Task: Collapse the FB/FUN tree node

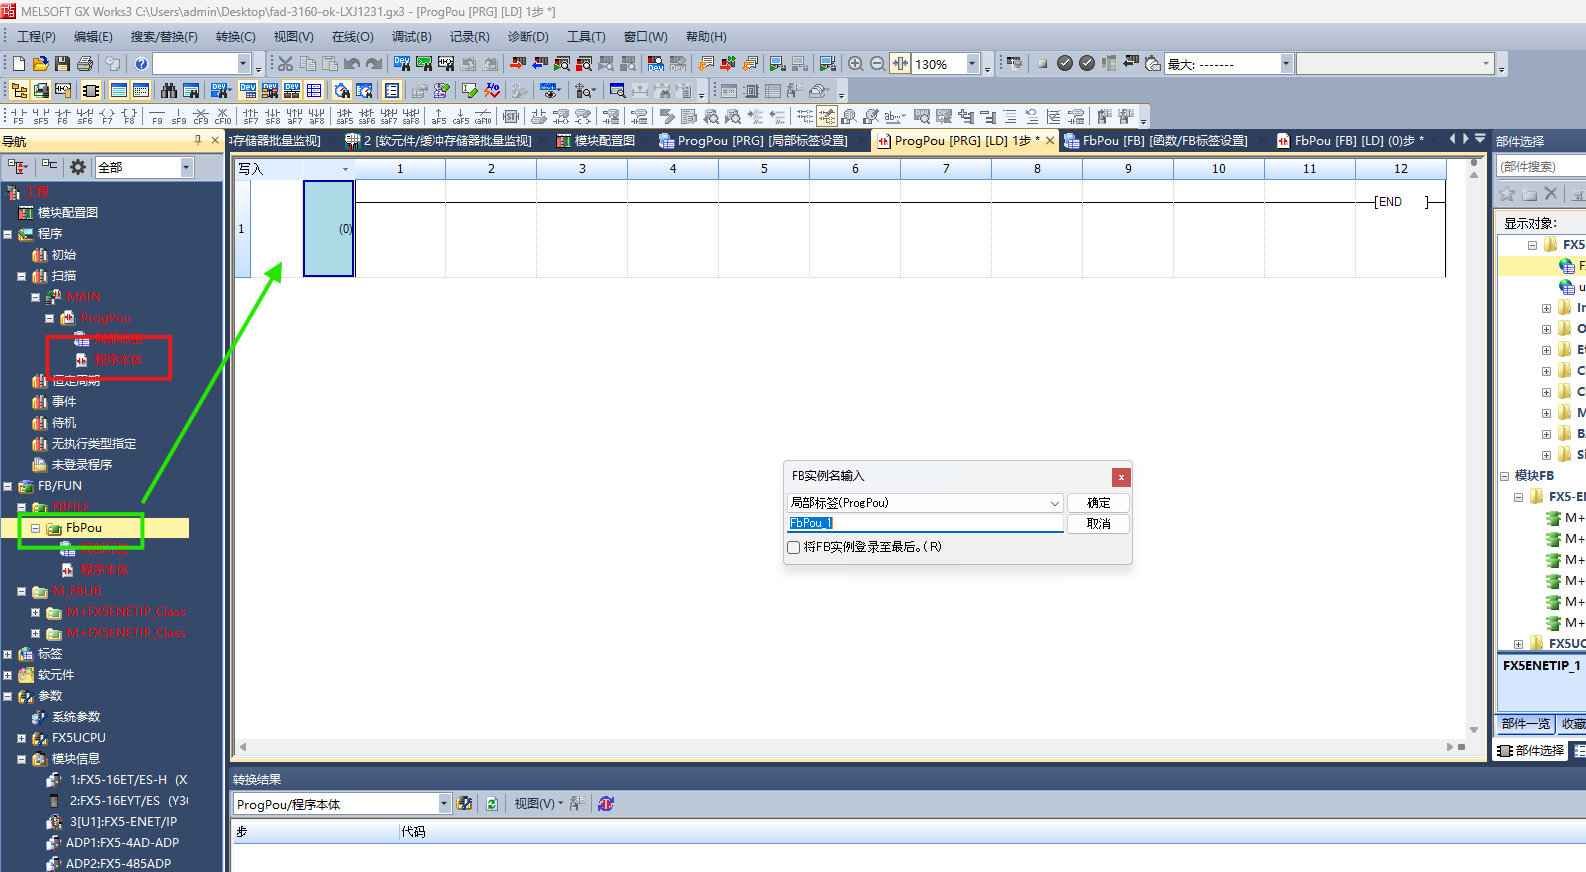Action: [x=7, y=486]
